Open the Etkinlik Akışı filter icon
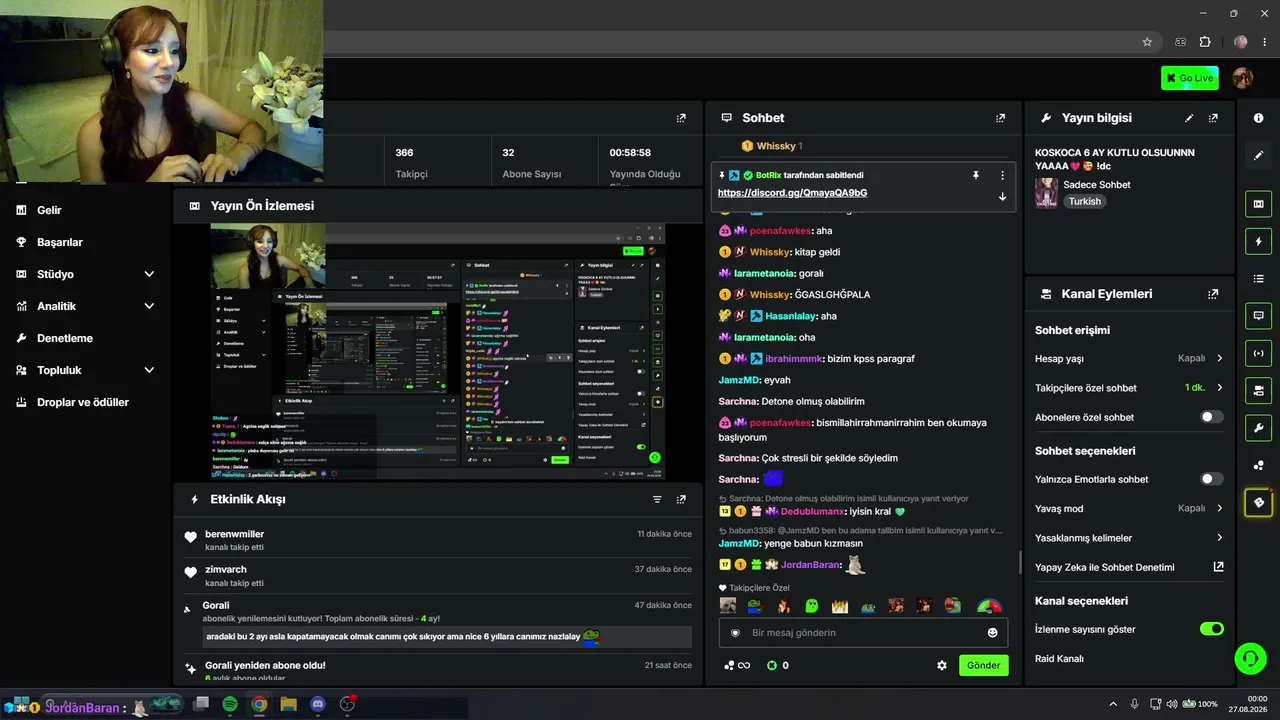The image size is (1280, 720). coord(657,499)
